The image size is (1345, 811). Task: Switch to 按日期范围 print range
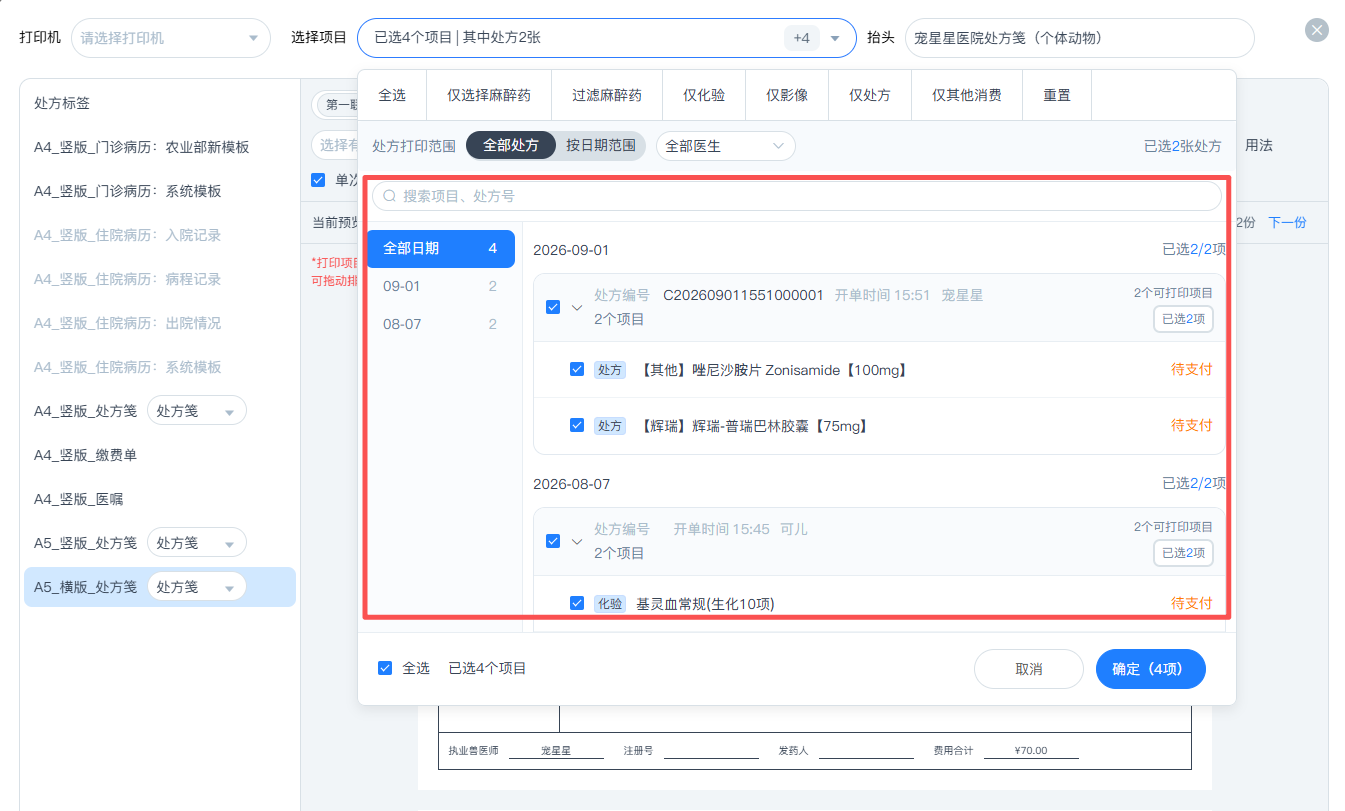click(x=601, y=146)
